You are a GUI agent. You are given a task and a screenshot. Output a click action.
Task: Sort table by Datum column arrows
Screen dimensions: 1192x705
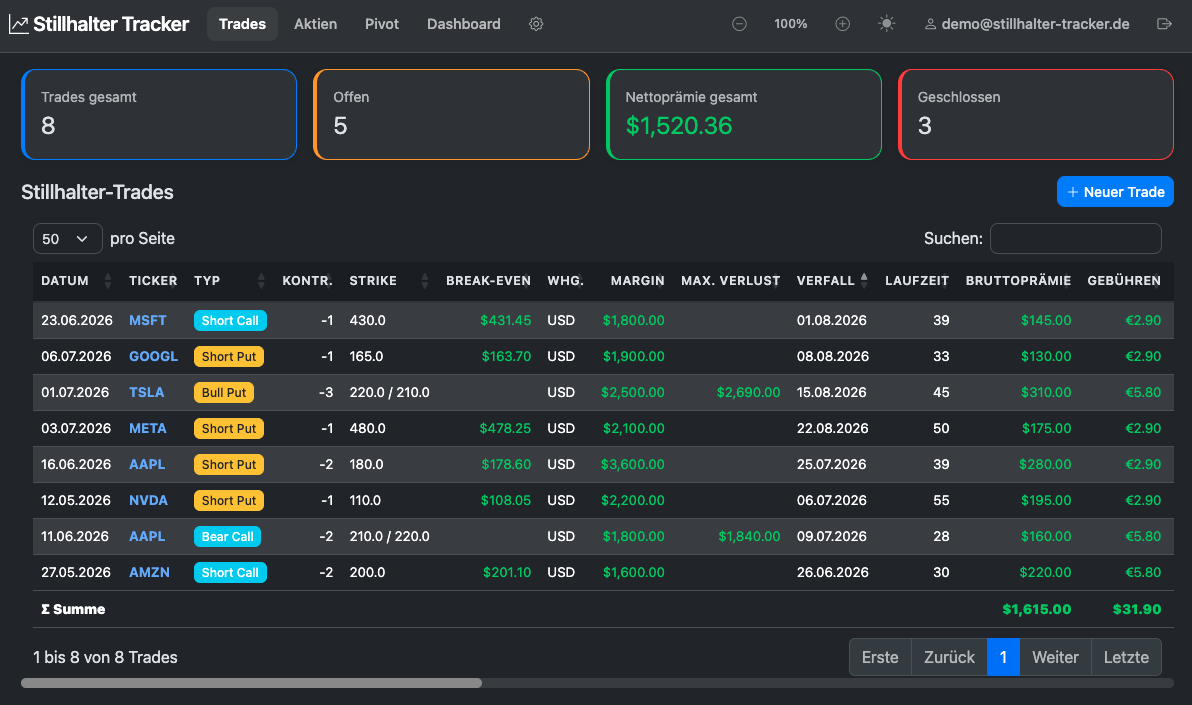coord(107,281)
